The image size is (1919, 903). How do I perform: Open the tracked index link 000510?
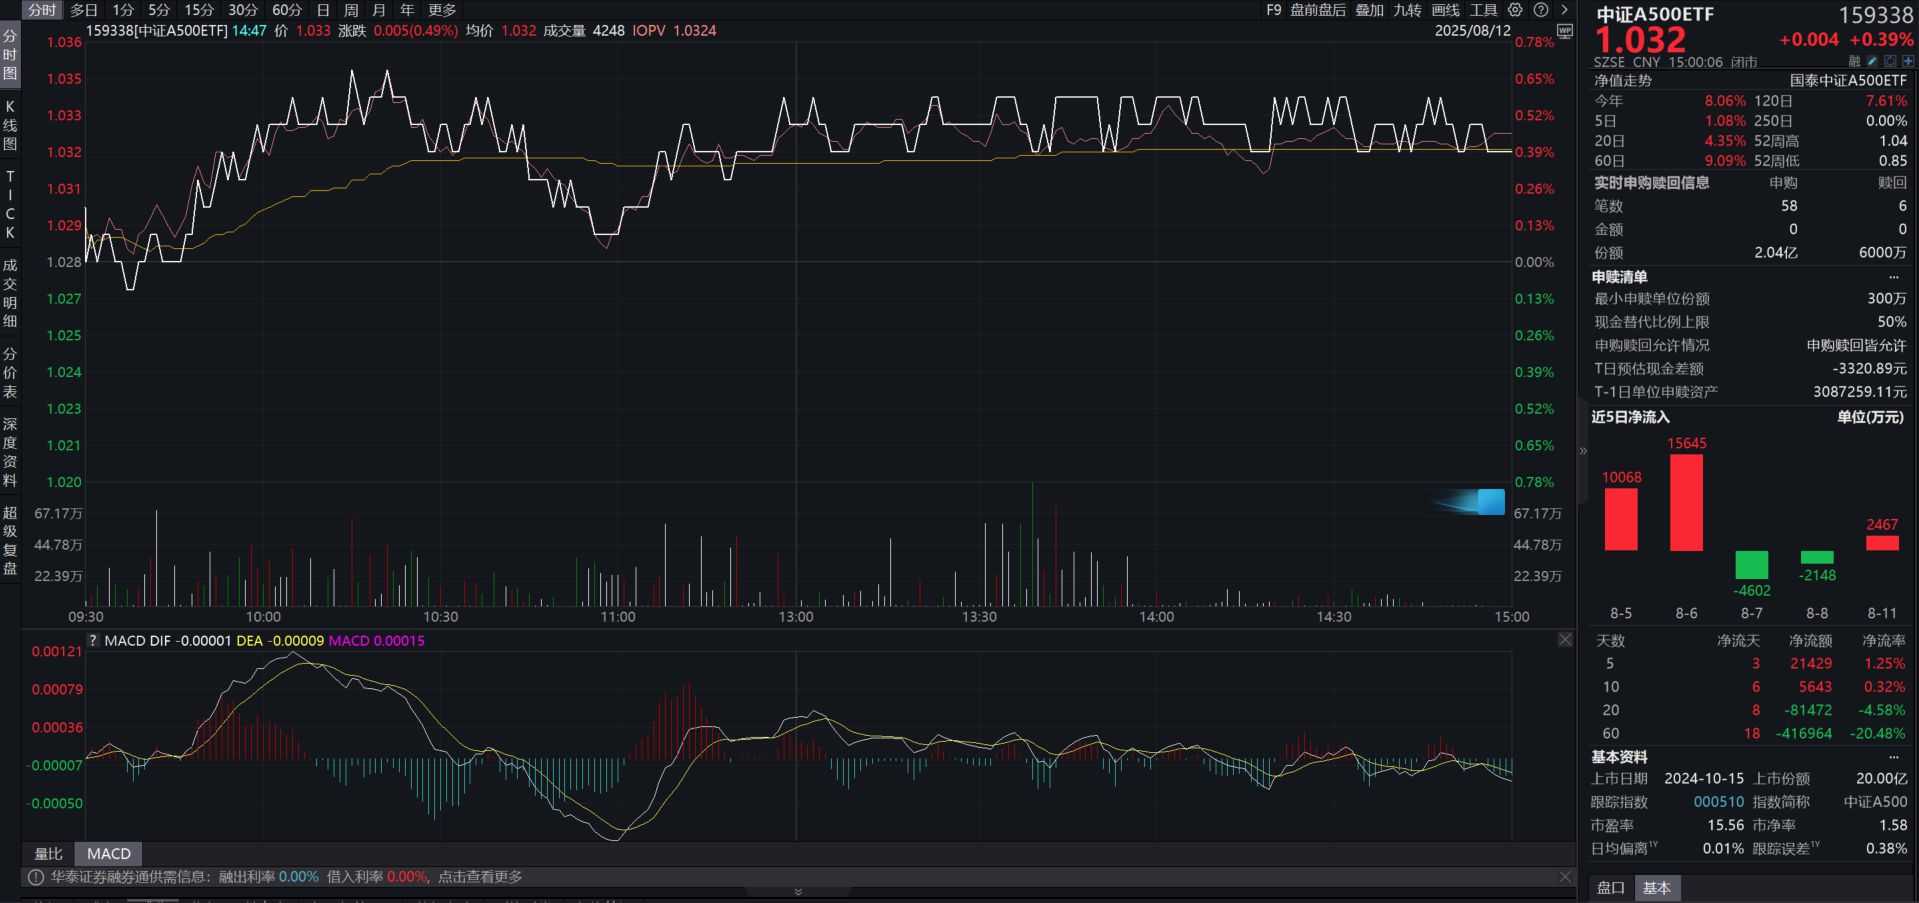[1718, 802]
